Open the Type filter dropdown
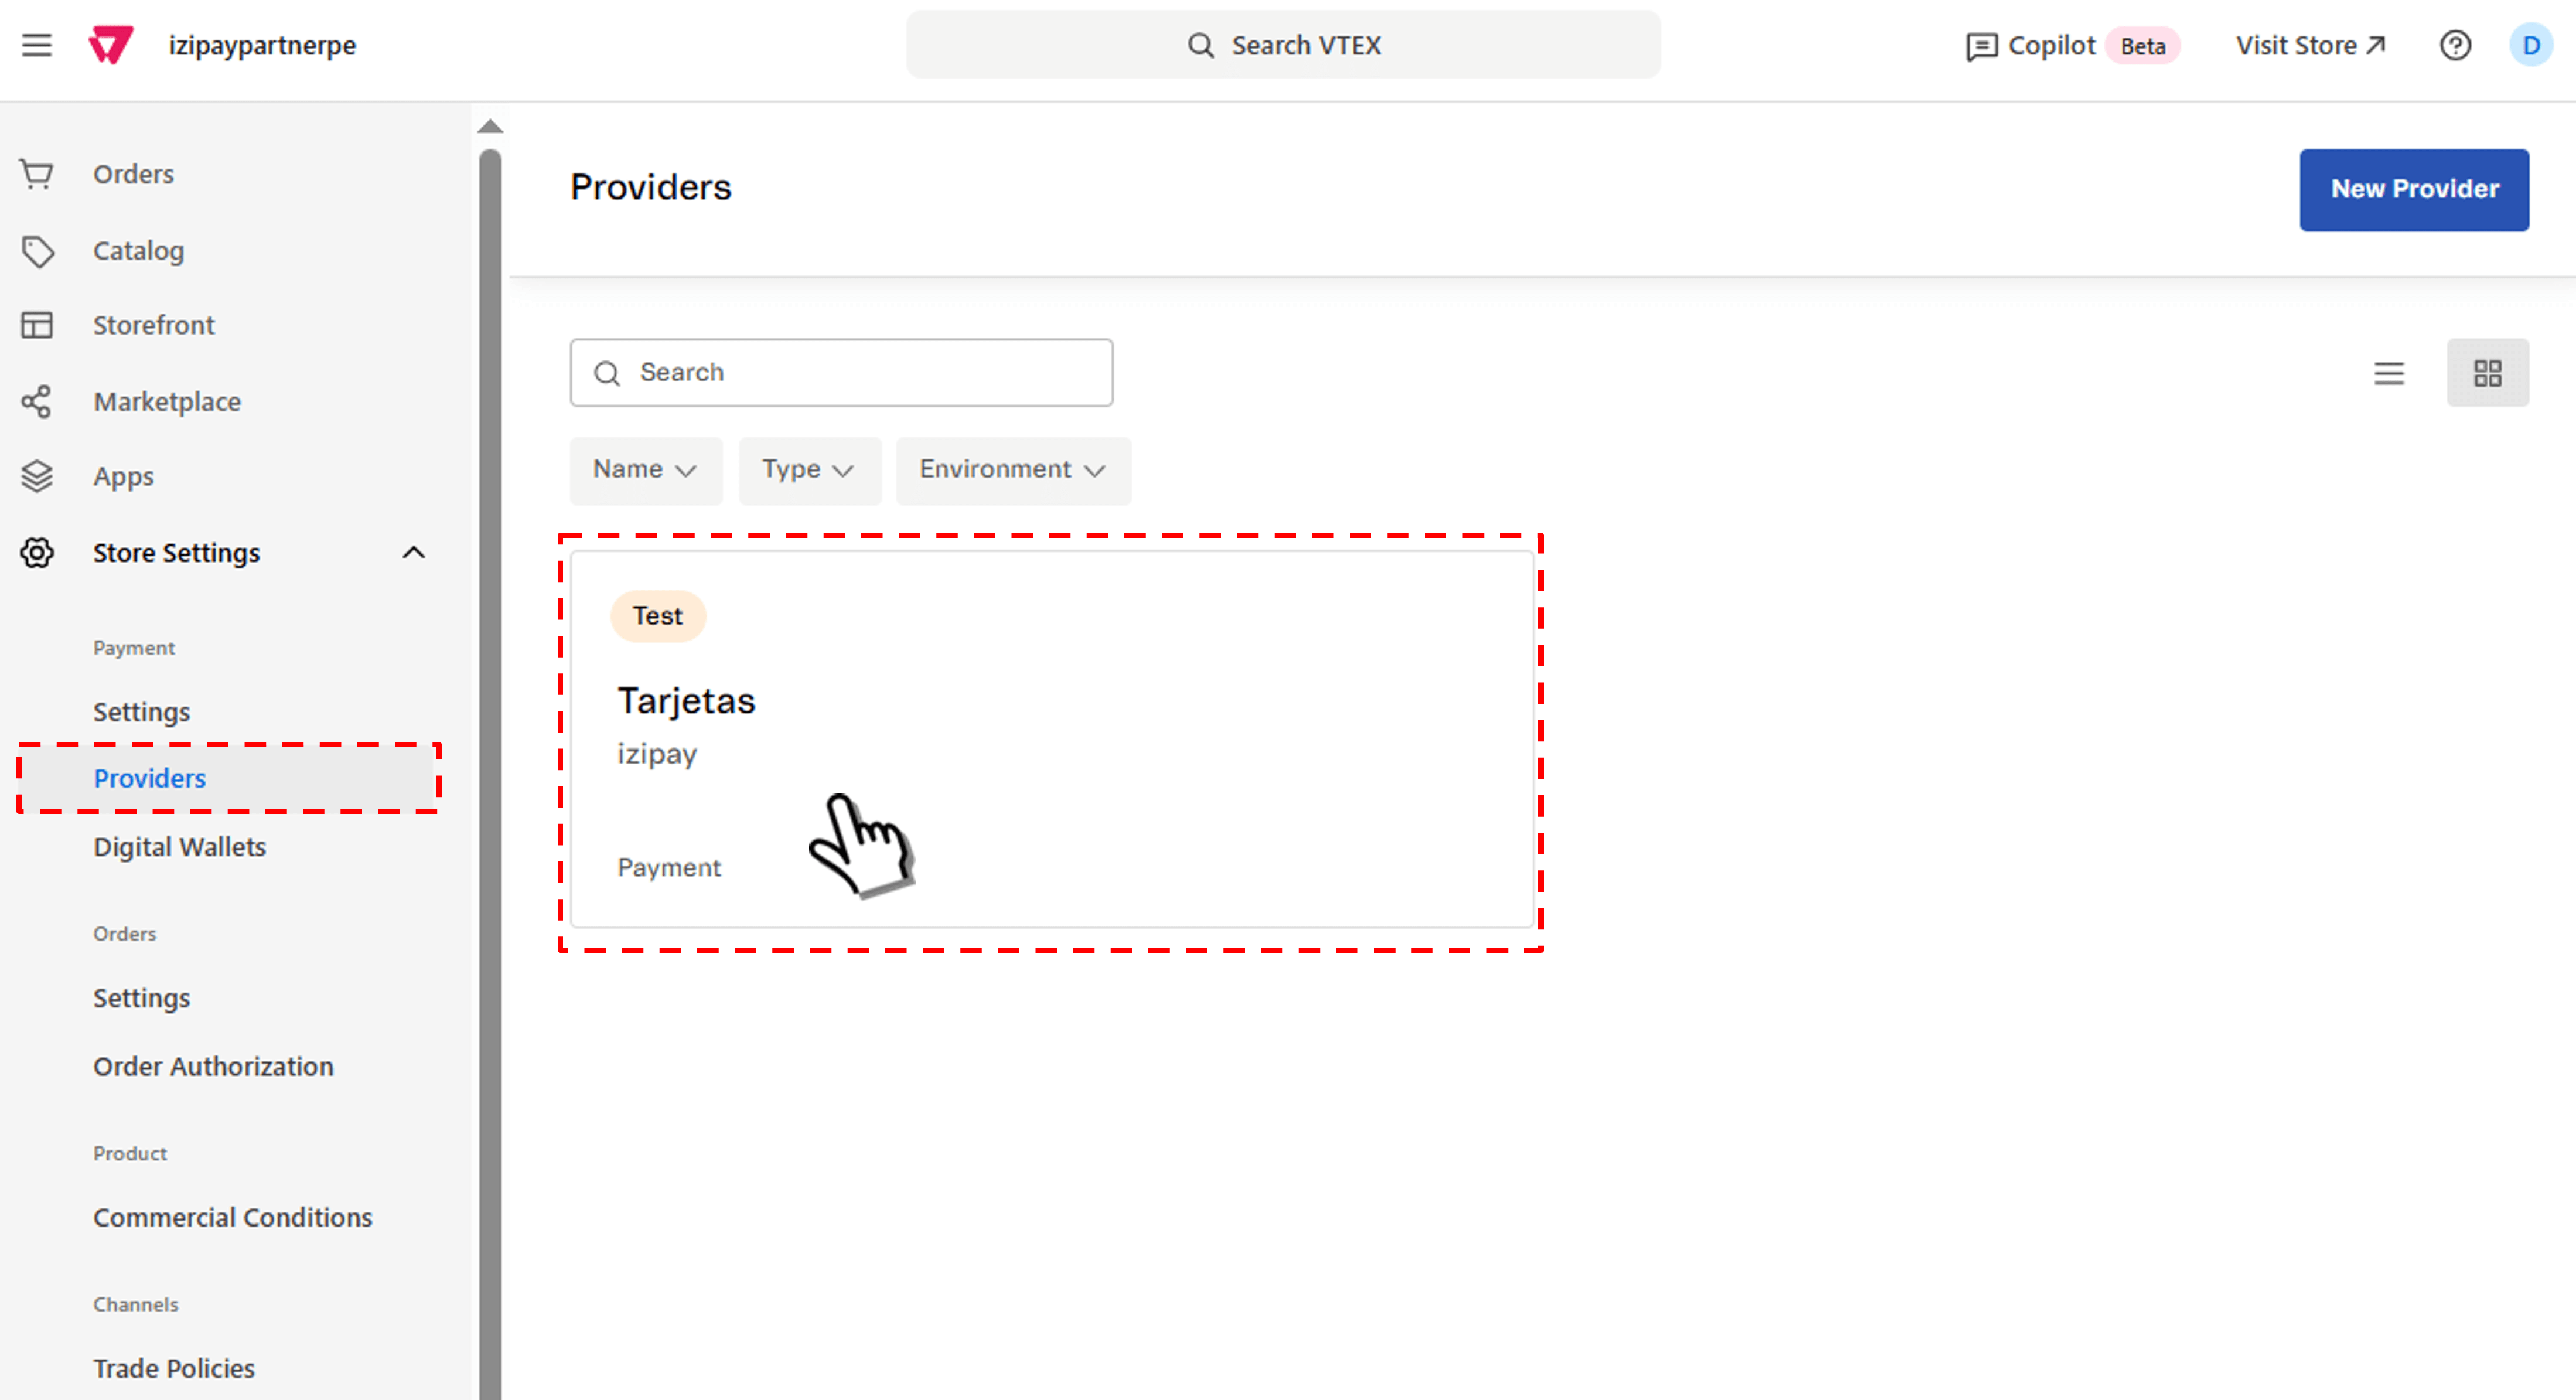Image resolution: width=2576 pixels, height=1400 pixels. 808,470
